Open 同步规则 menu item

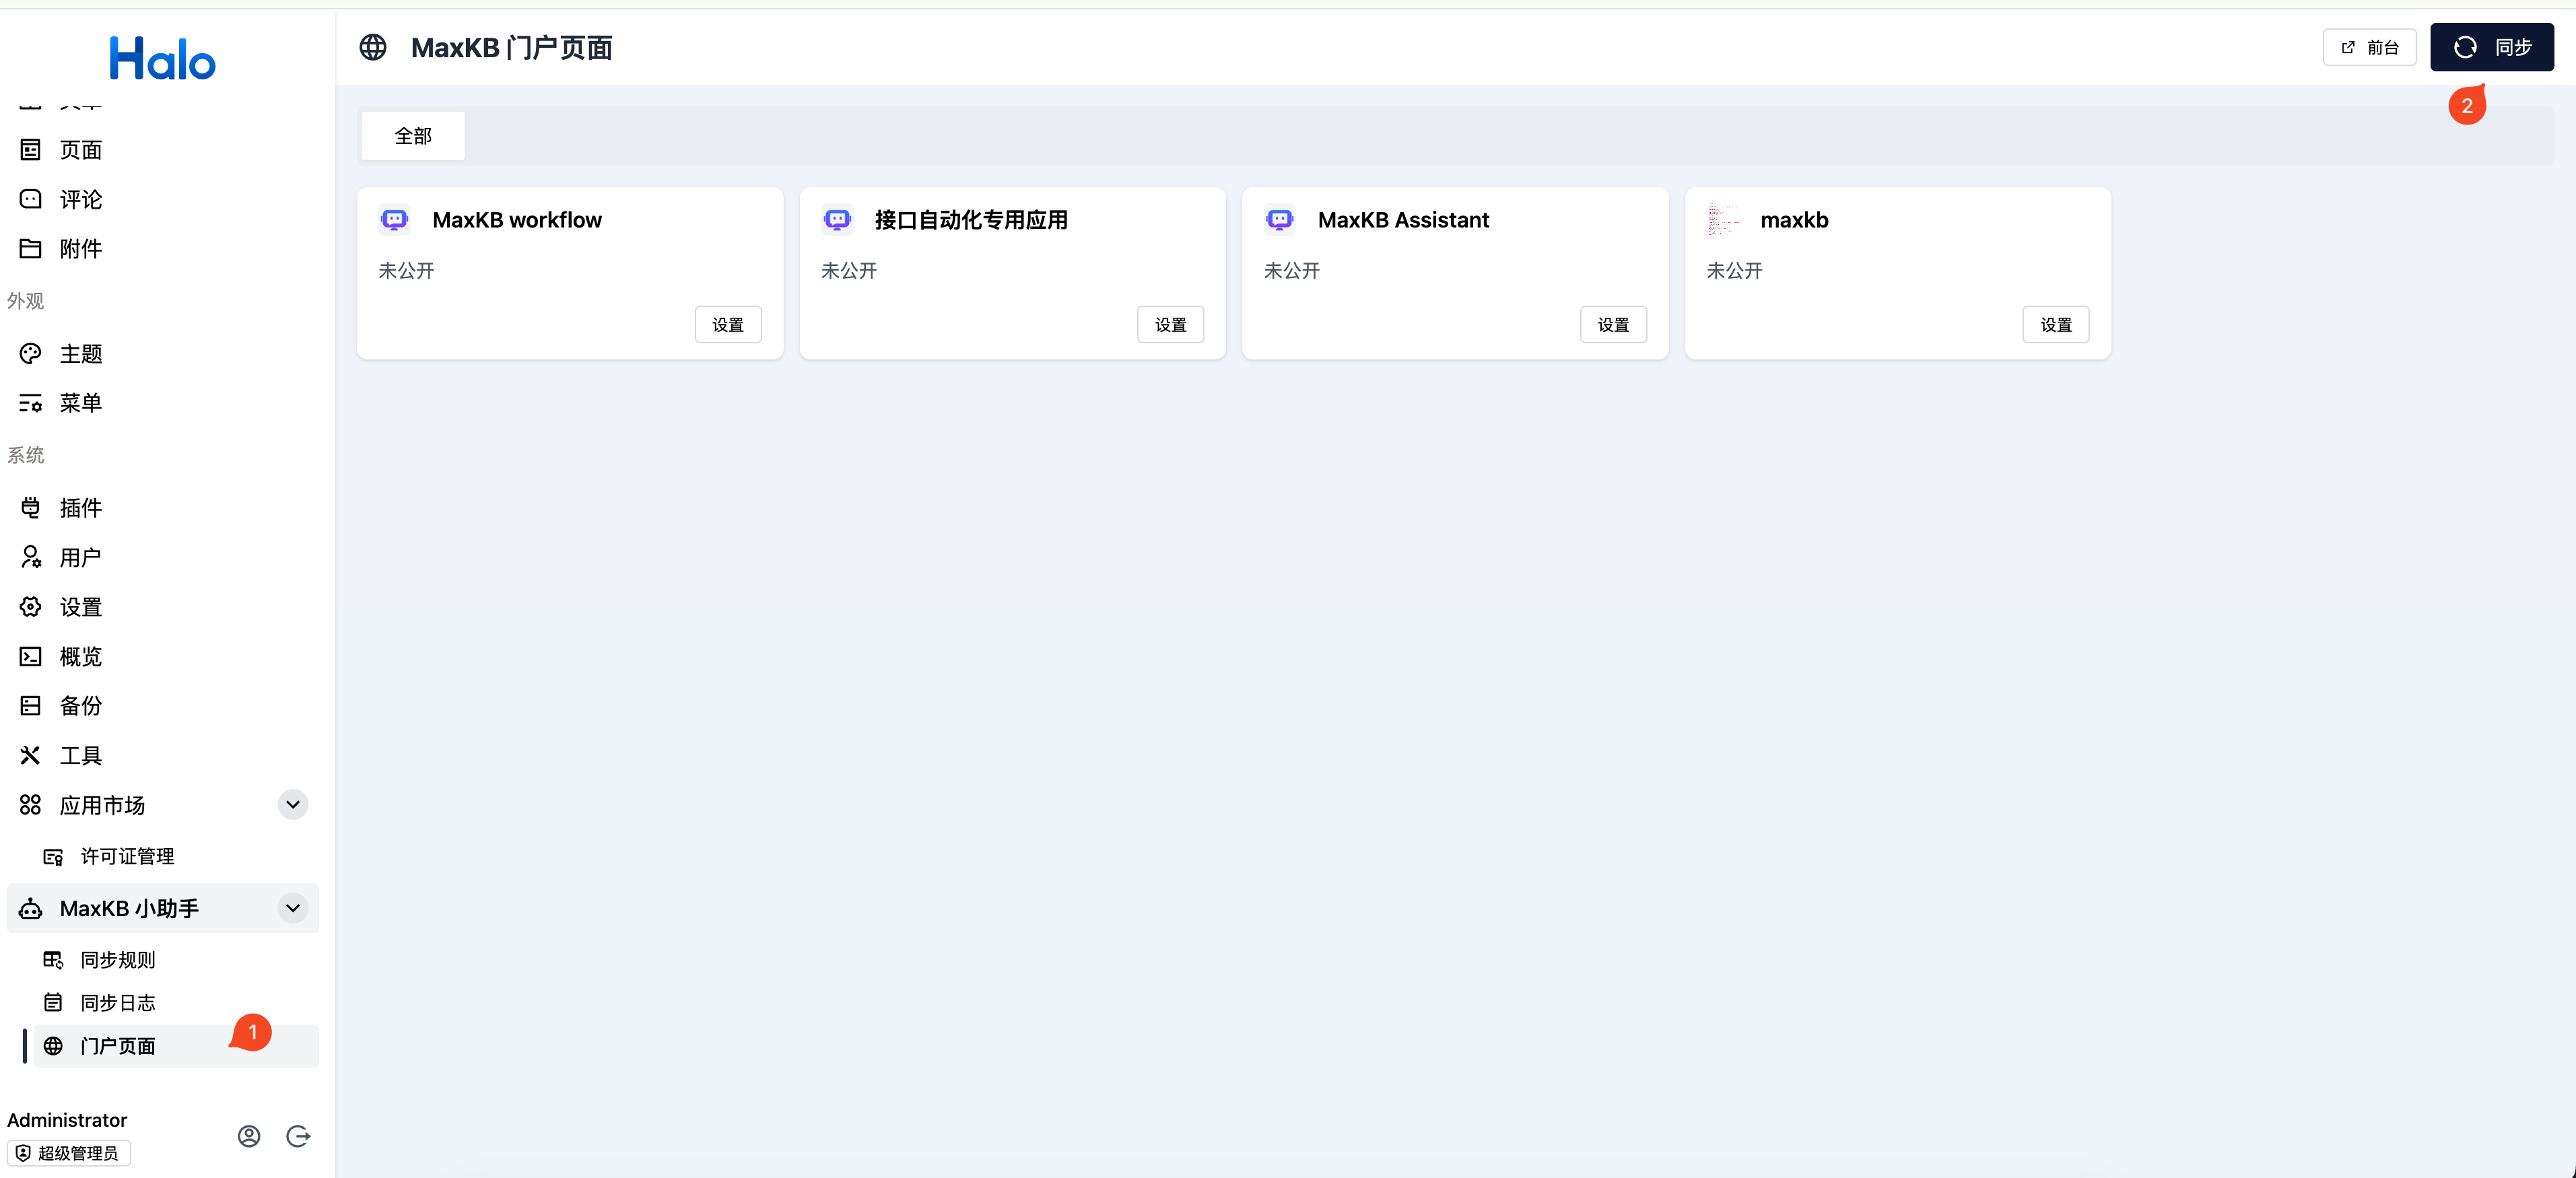[x=118, y=960]
